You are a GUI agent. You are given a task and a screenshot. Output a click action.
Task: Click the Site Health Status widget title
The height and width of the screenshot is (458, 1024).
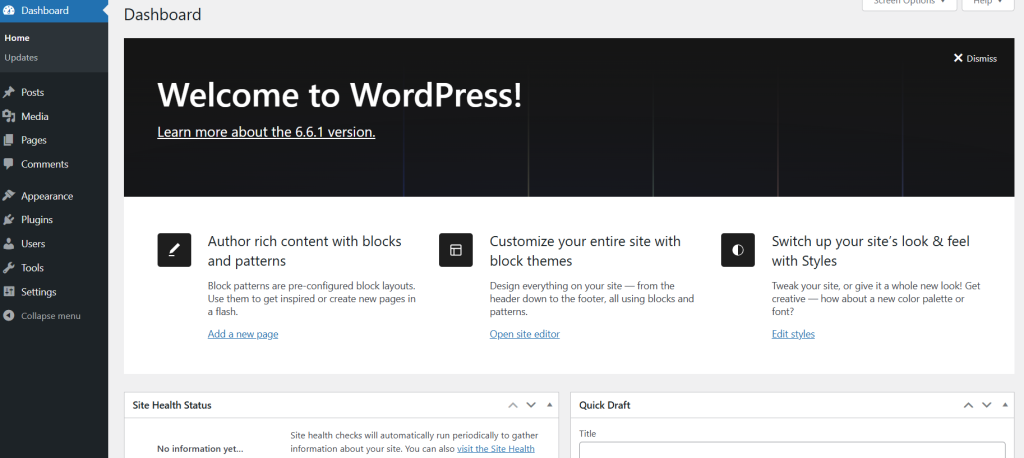pyautogui.click(x=172, y=405)
